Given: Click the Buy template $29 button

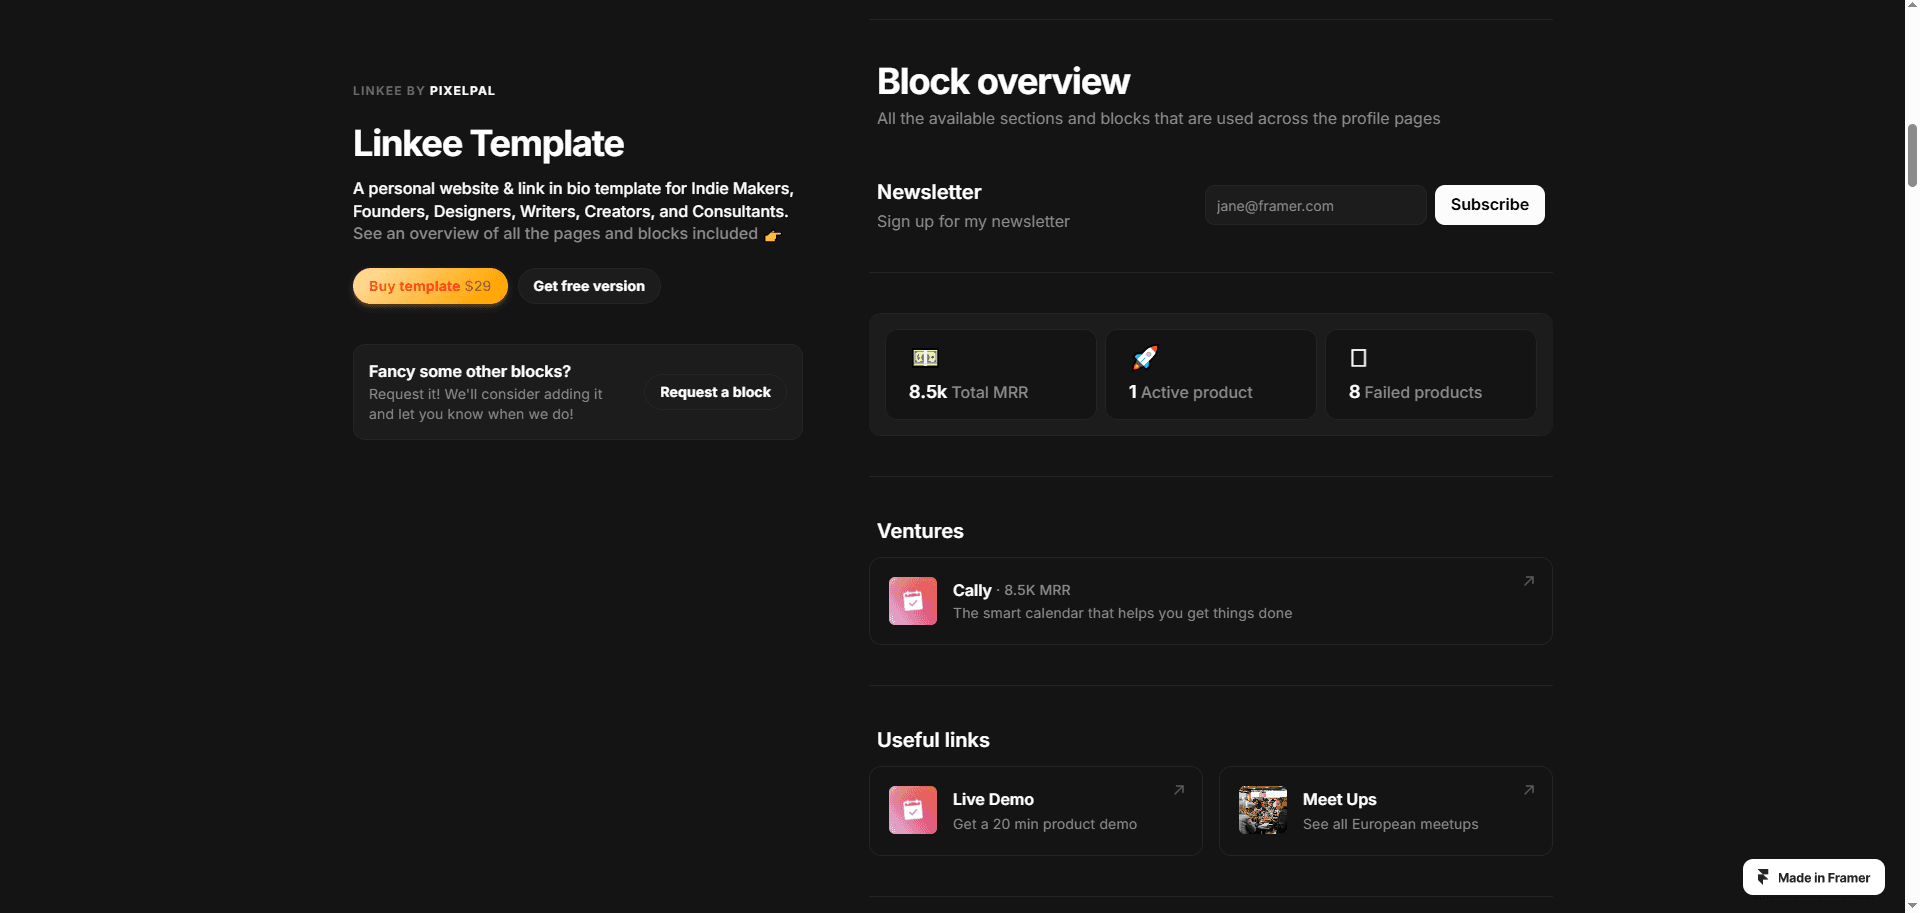Looking at the screenshot, I should 430,286.
